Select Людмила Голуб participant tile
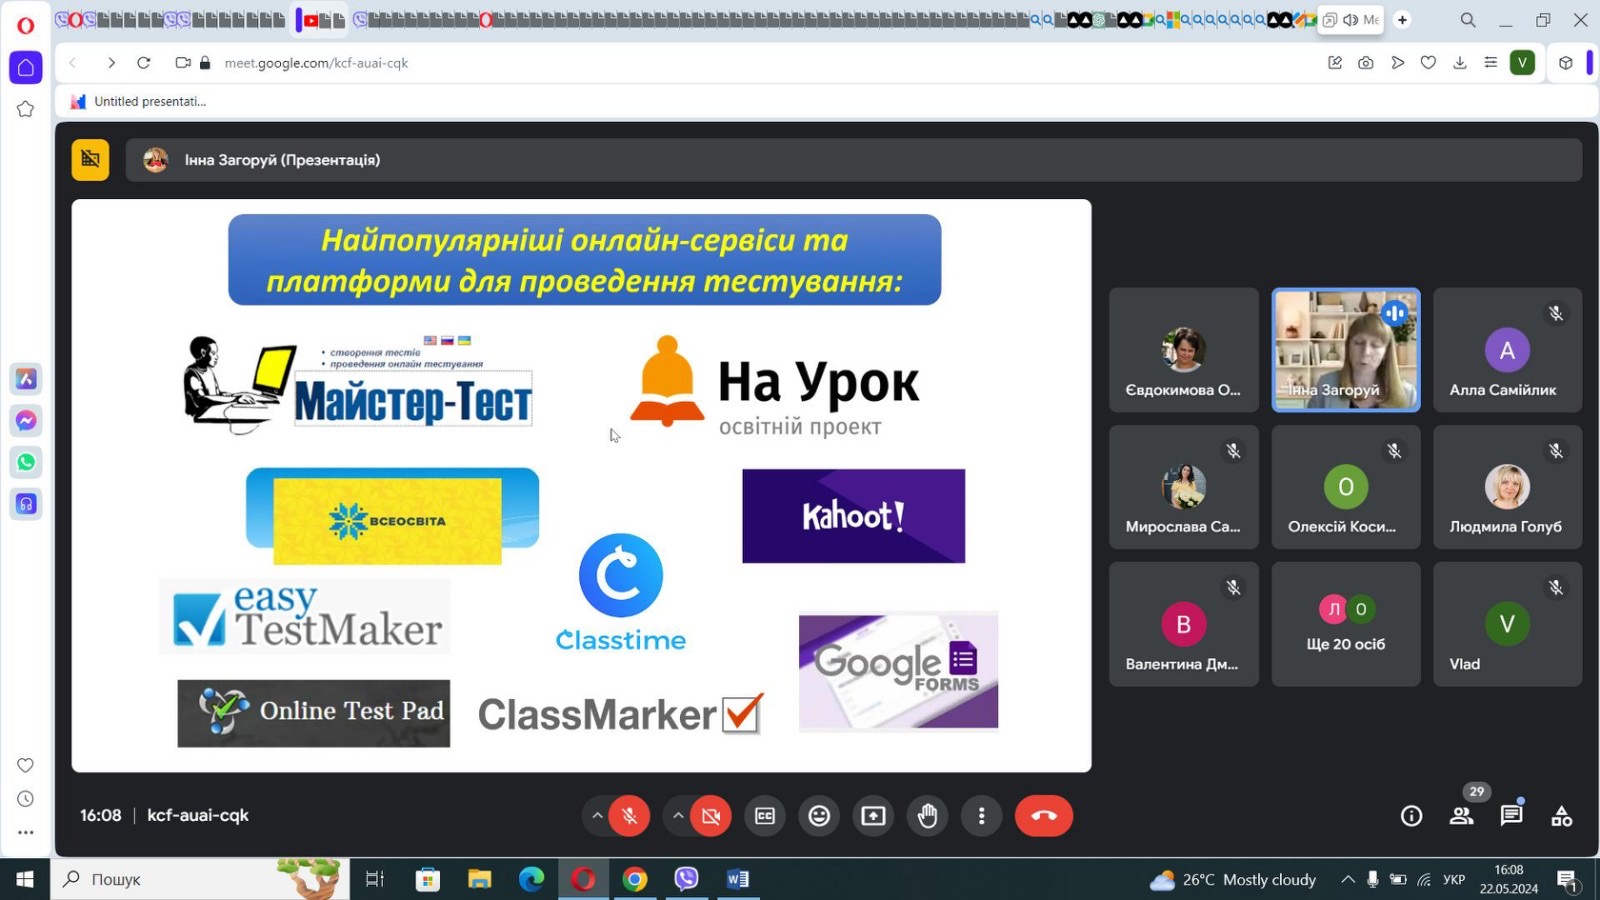1600x900 pixels. click(1508, 487)
